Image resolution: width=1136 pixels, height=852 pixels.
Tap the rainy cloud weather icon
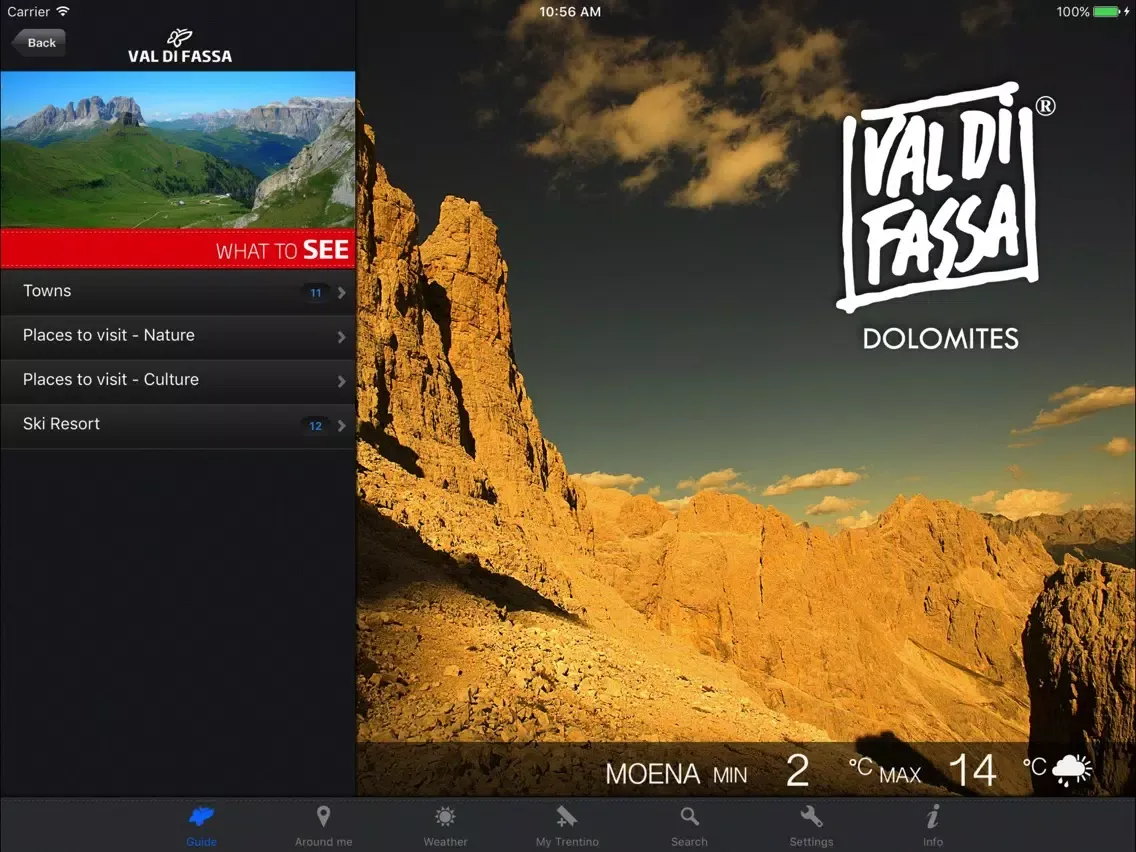pyautogui.click(x=1072, y=769)
